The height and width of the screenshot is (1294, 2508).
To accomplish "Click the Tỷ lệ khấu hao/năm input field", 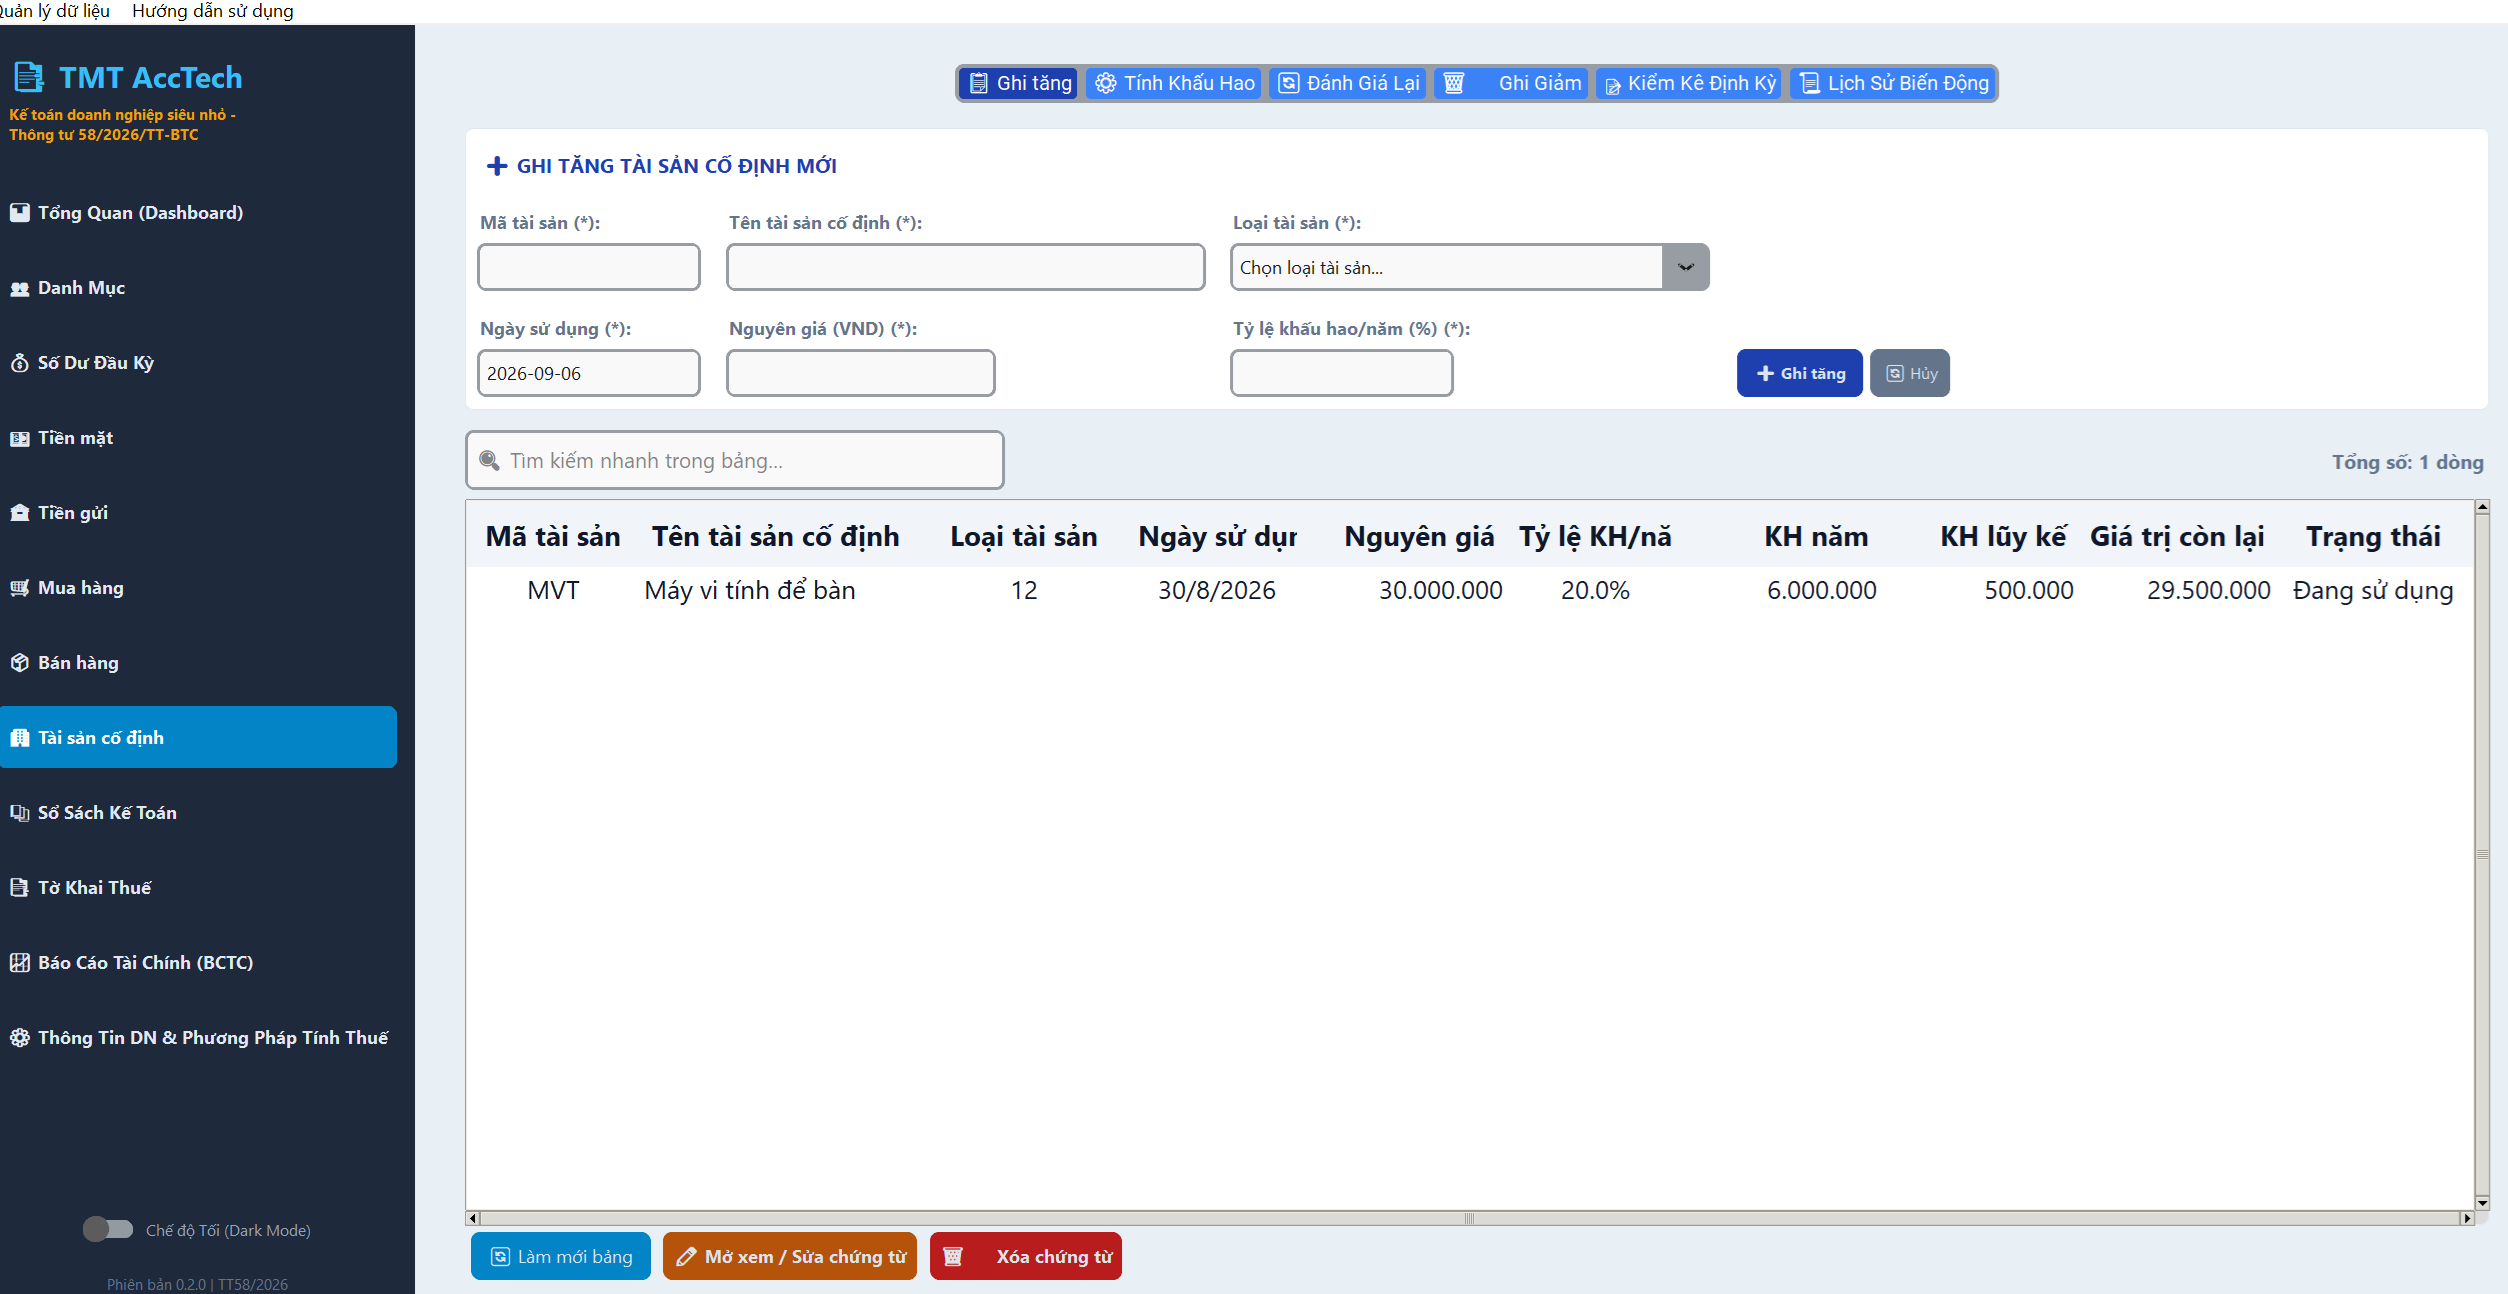I will coord(1342,373).
